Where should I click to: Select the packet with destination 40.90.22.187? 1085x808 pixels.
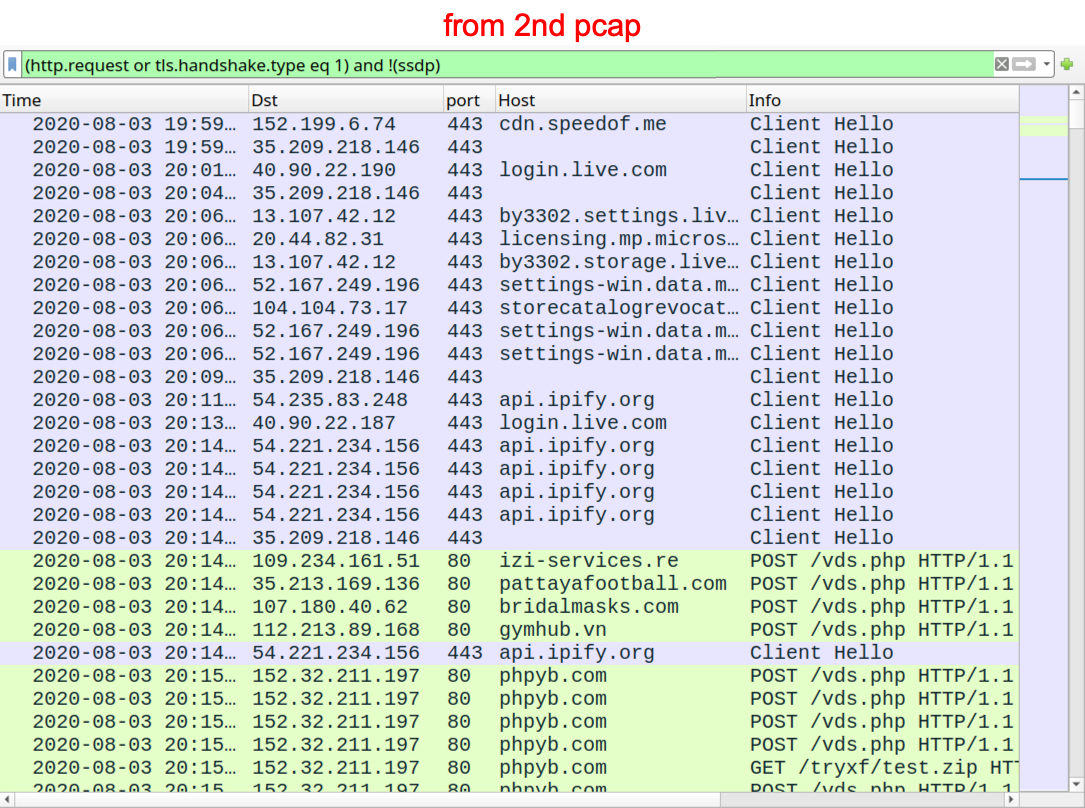[x=509, y=423]
